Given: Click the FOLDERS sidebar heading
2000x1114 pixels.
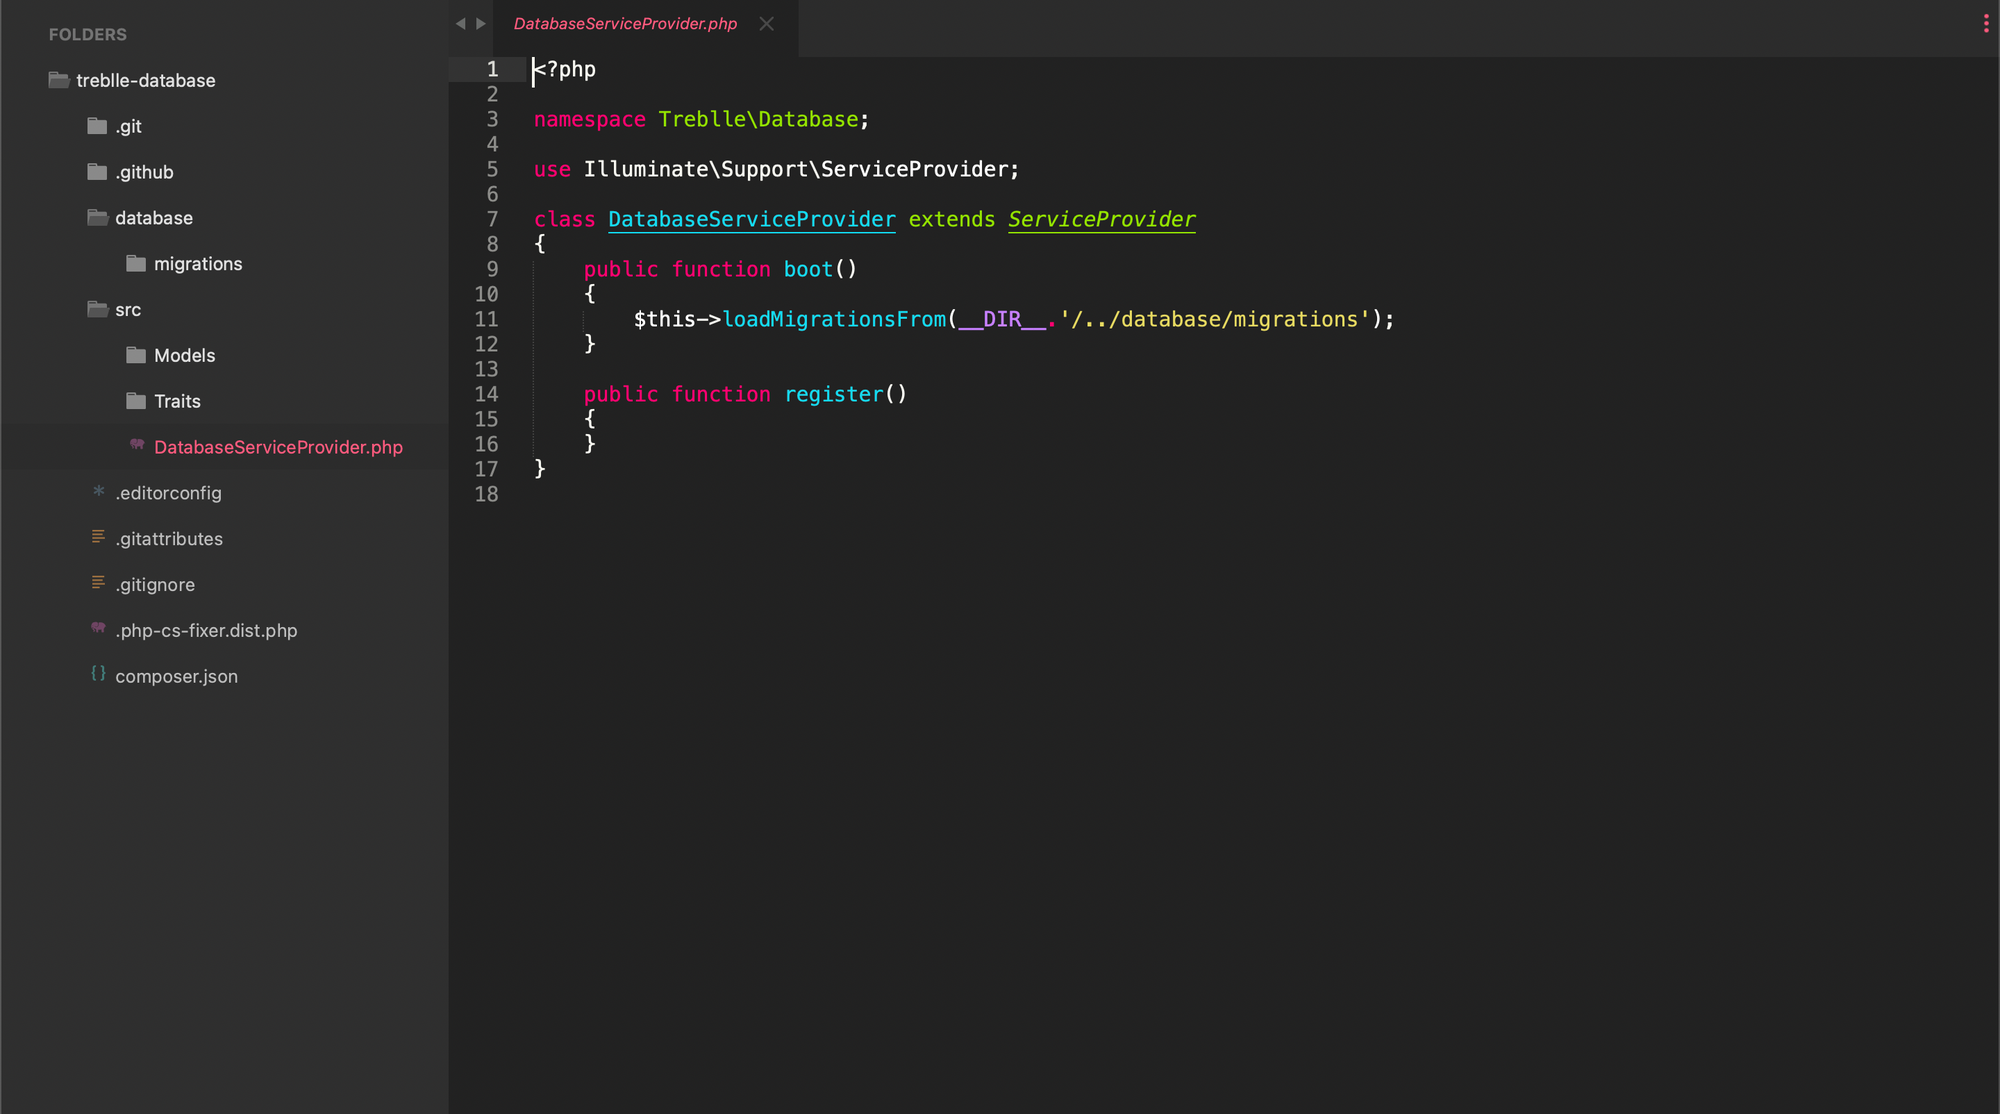Looking at the screenshot, I should point(88,34).
